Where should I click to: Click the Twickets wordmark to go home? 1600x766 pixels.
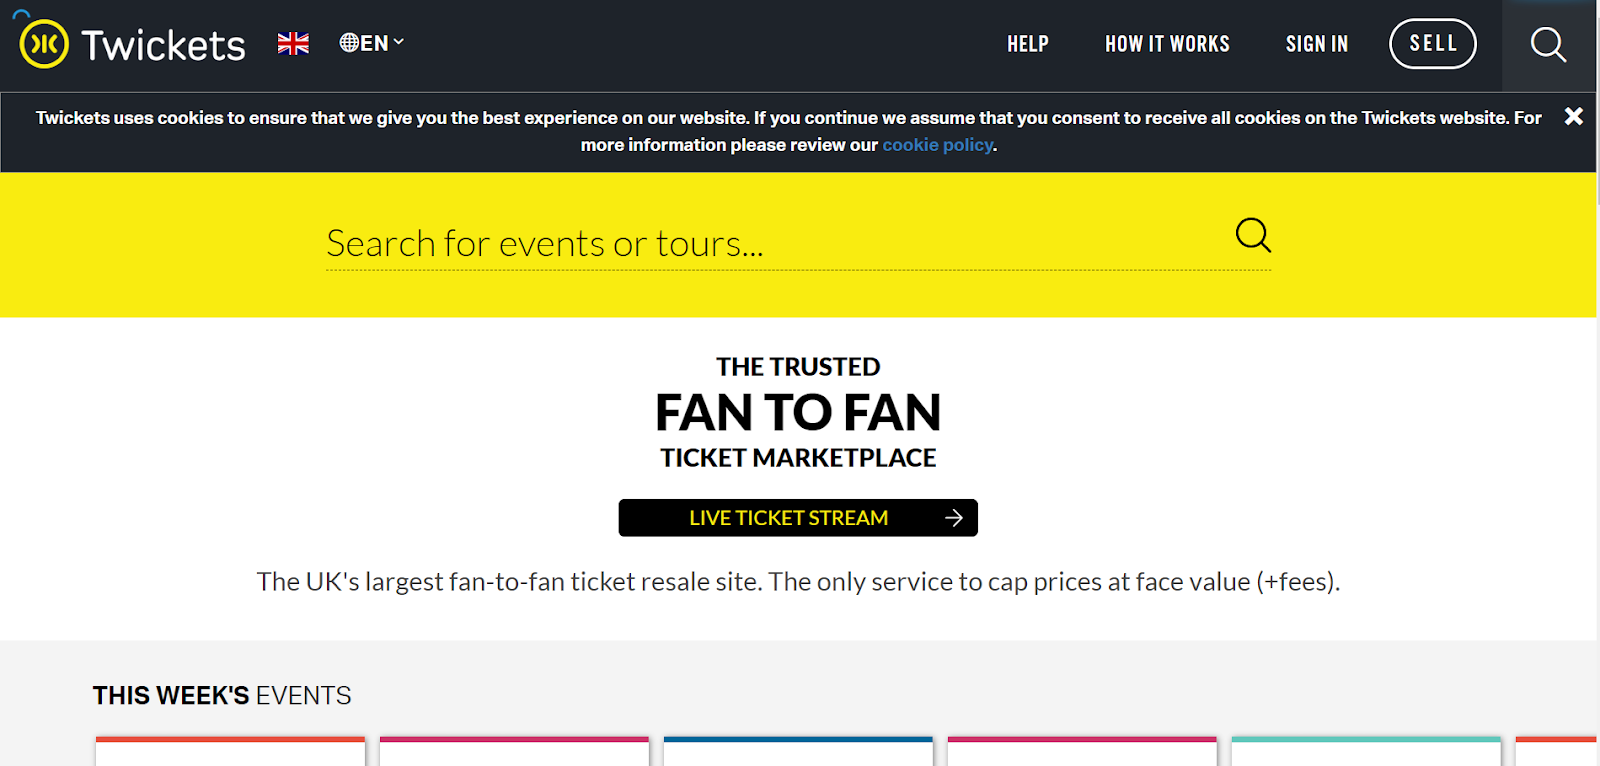pyautogui.click(x=163, y=45)
